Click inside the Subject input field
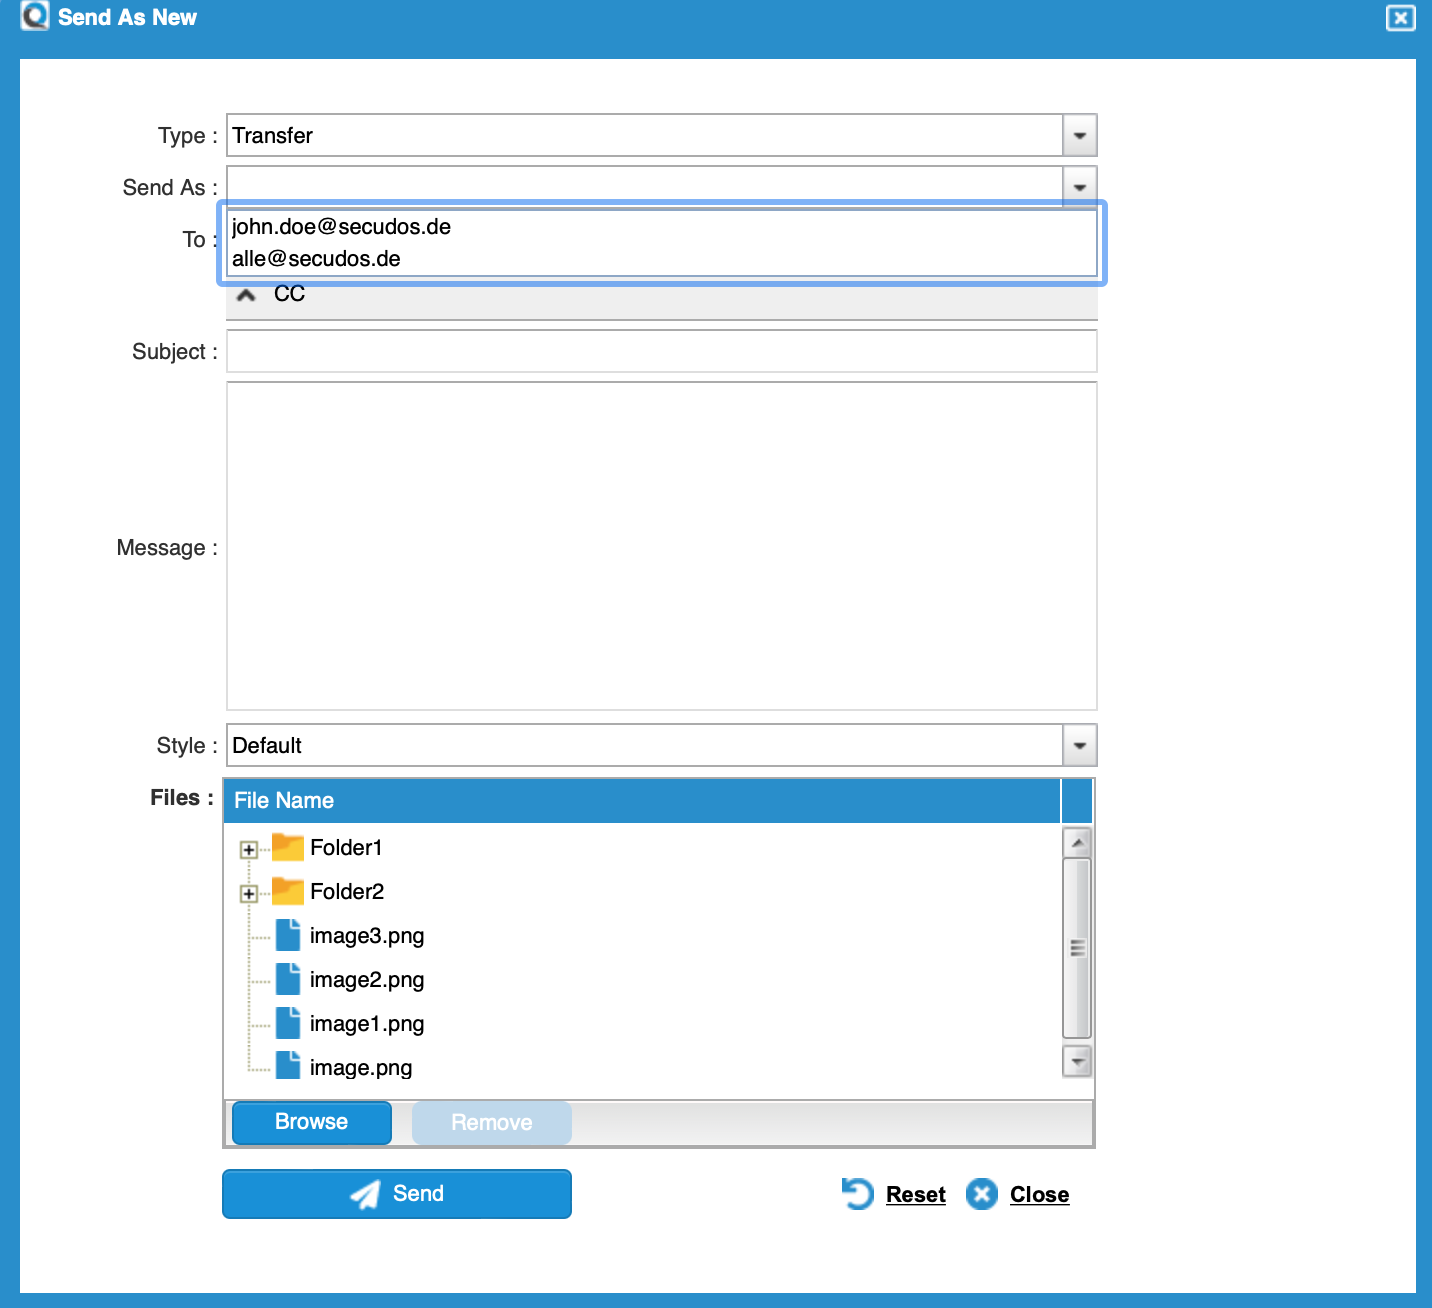The height and width of the screenshot is (1308, 1432). coord(660,351)
